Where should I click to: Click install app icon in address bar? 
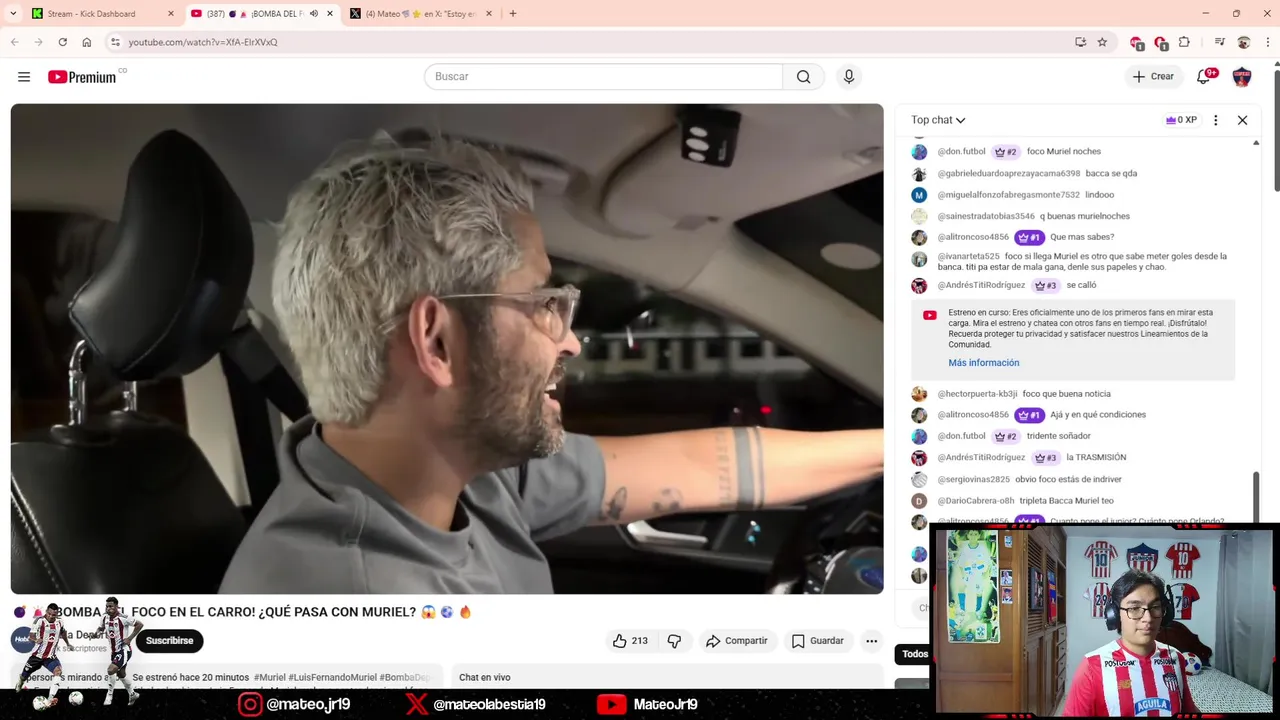click(x=1080, y=42)
